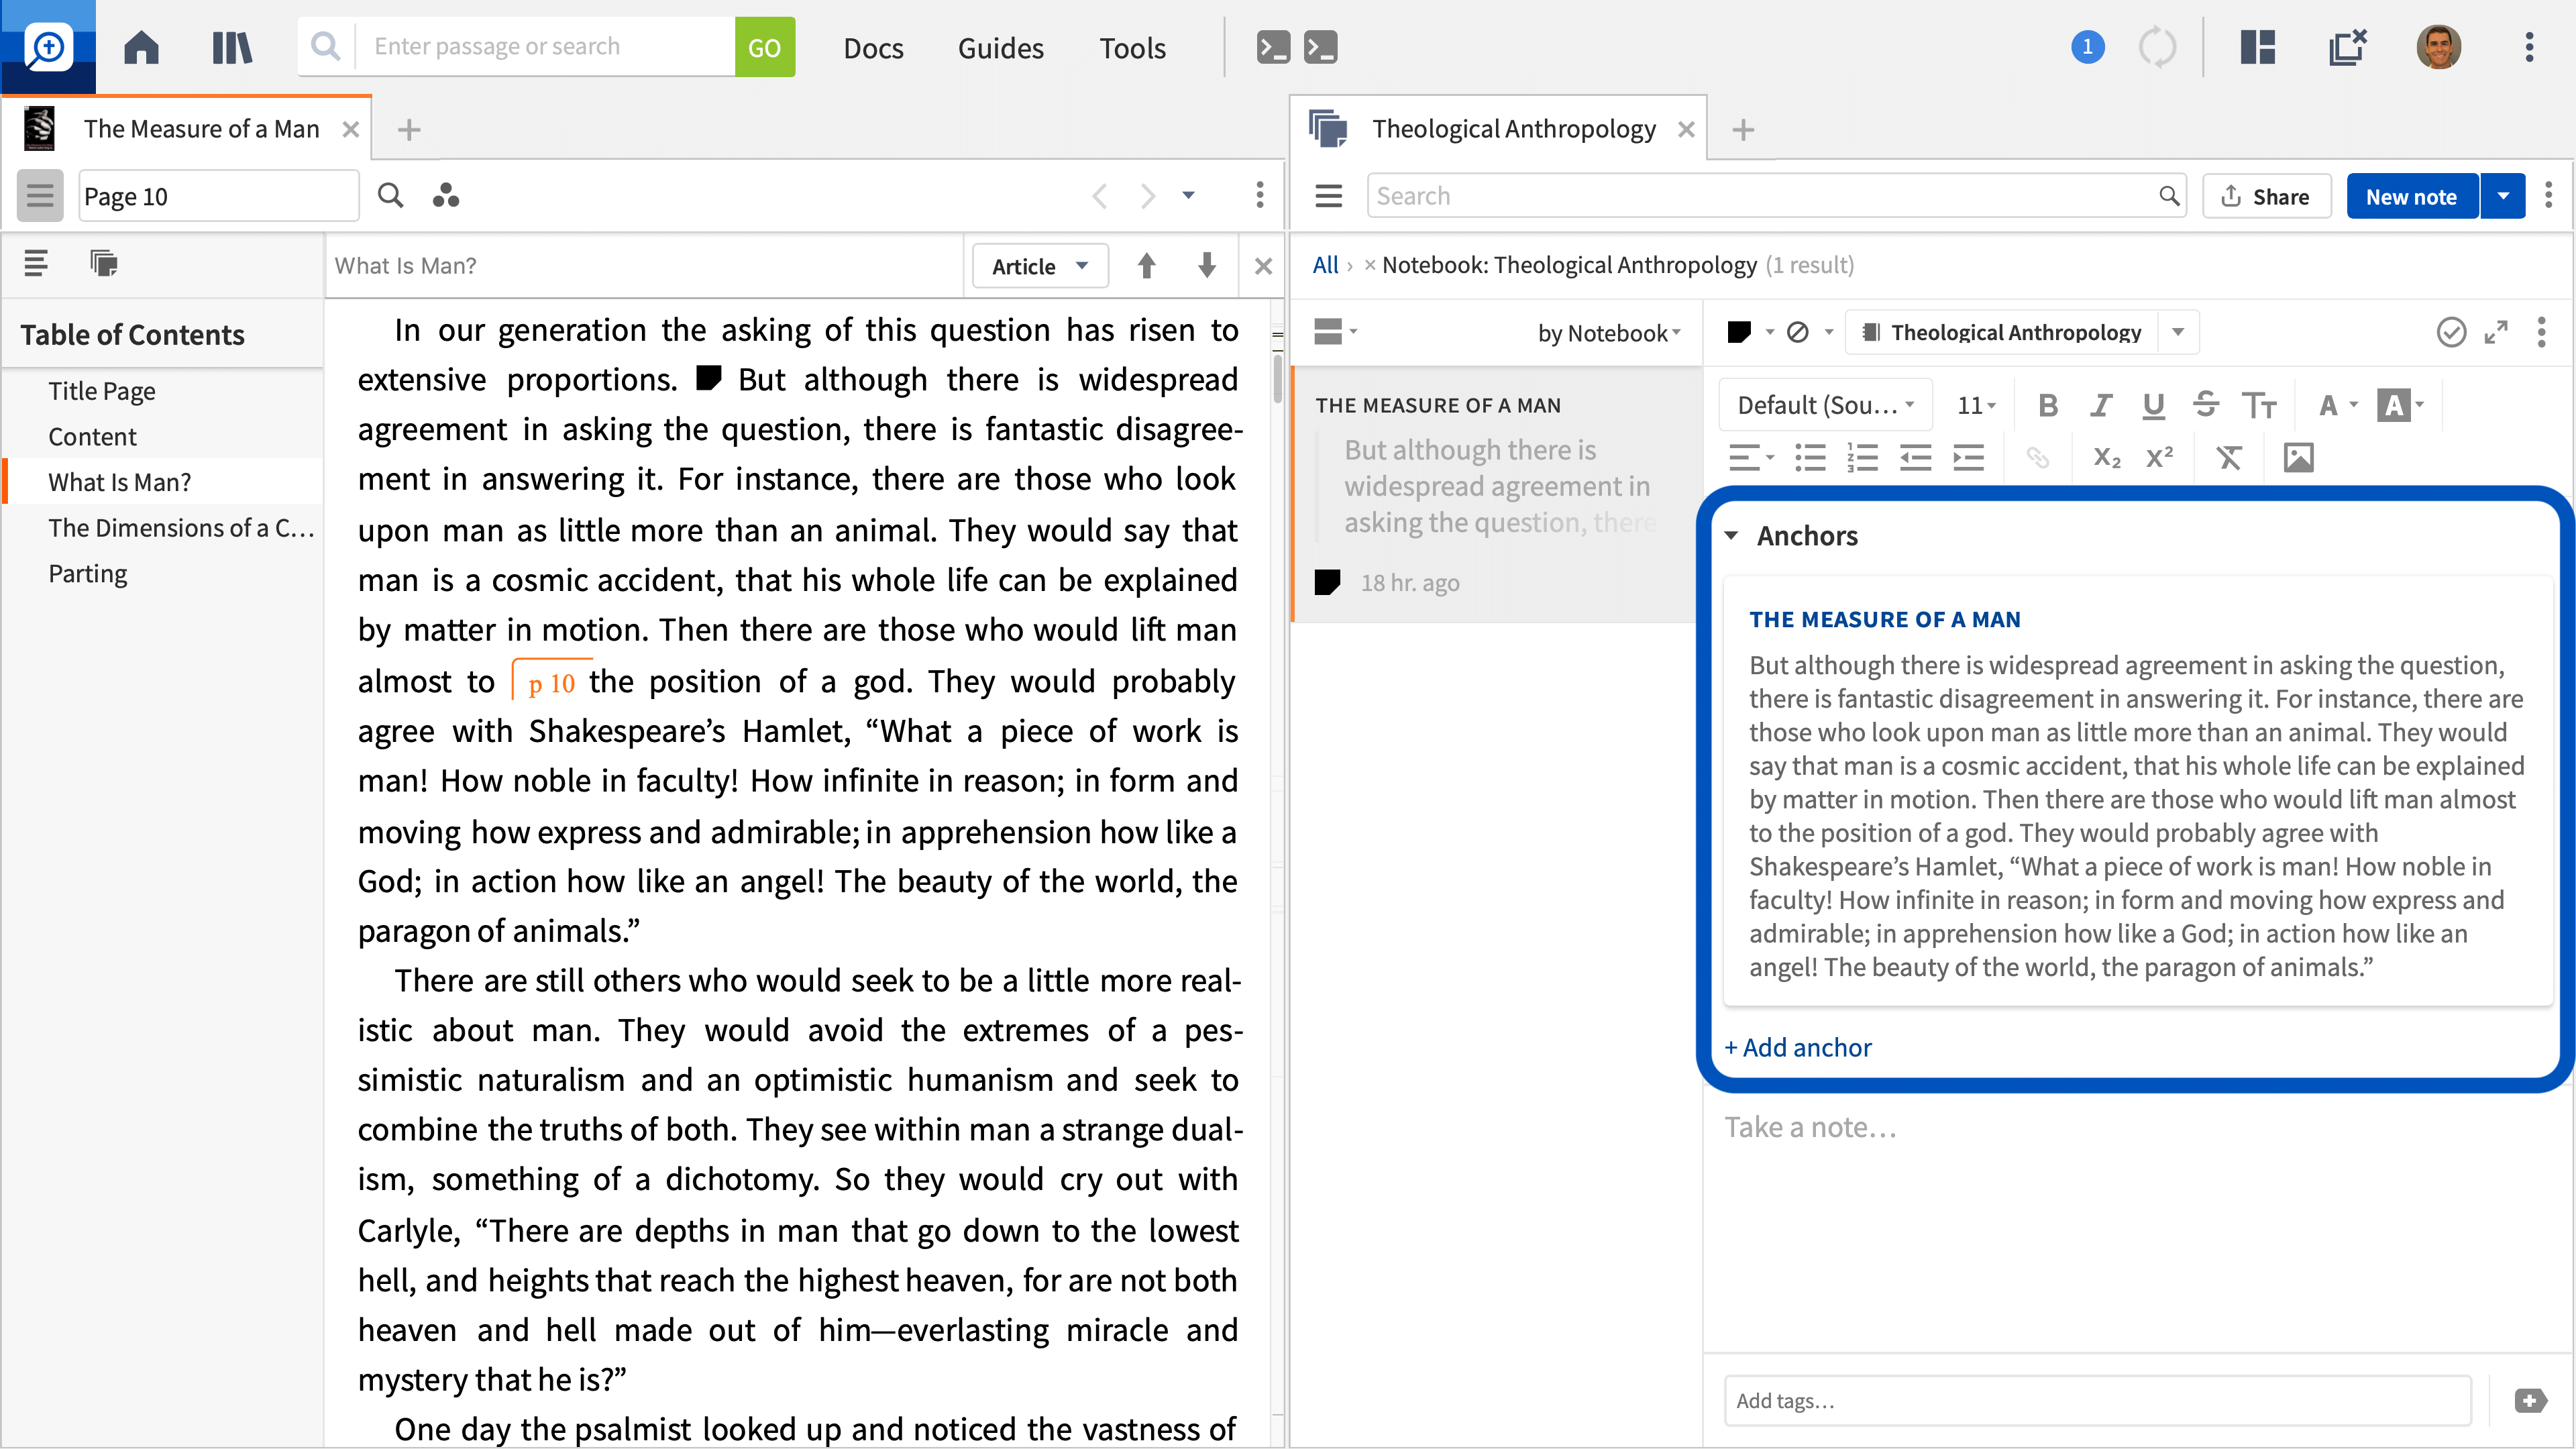
Task: Show the notes stack icon in sidebar
Action: pyautogui.click(x=104, y=263)
